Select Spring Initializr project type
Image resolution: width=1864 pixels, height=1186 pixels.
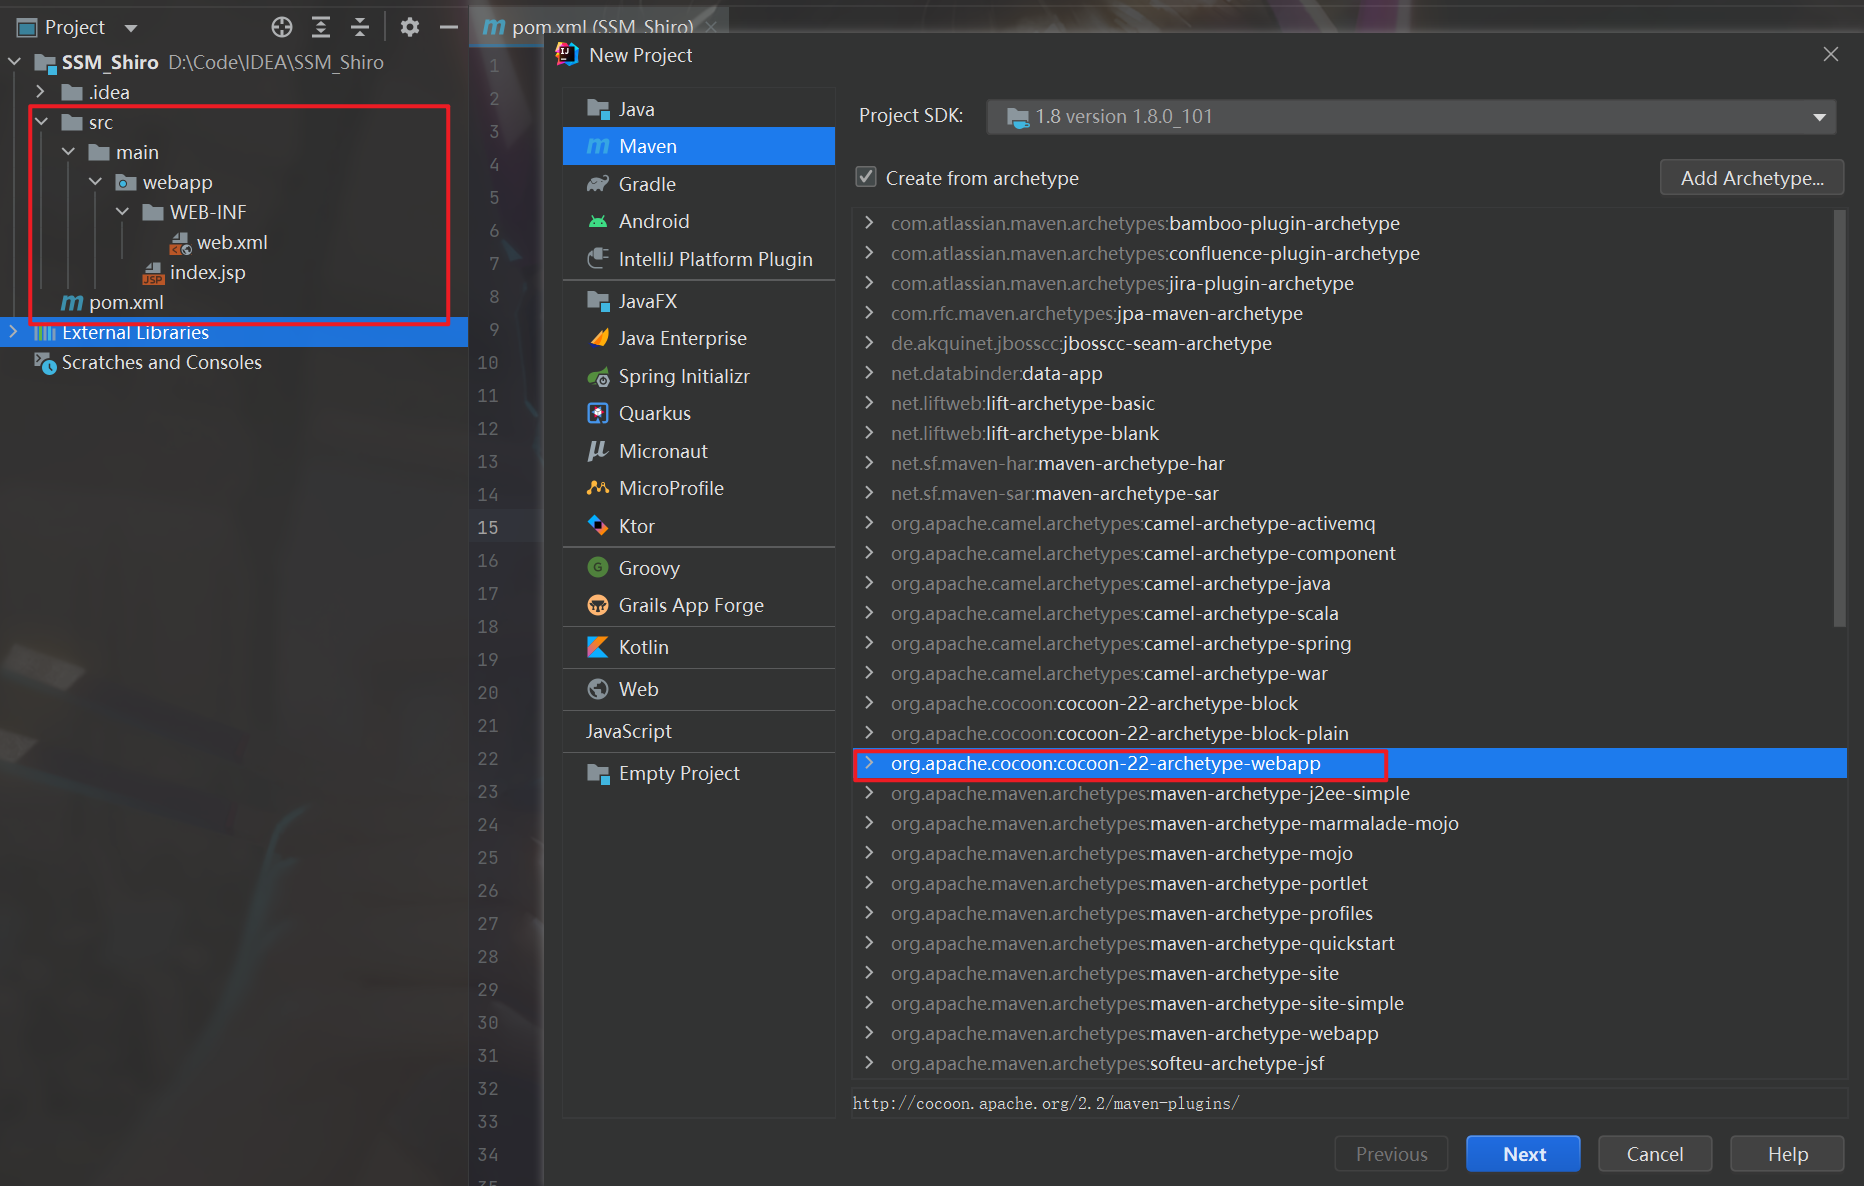click(699, 376)
